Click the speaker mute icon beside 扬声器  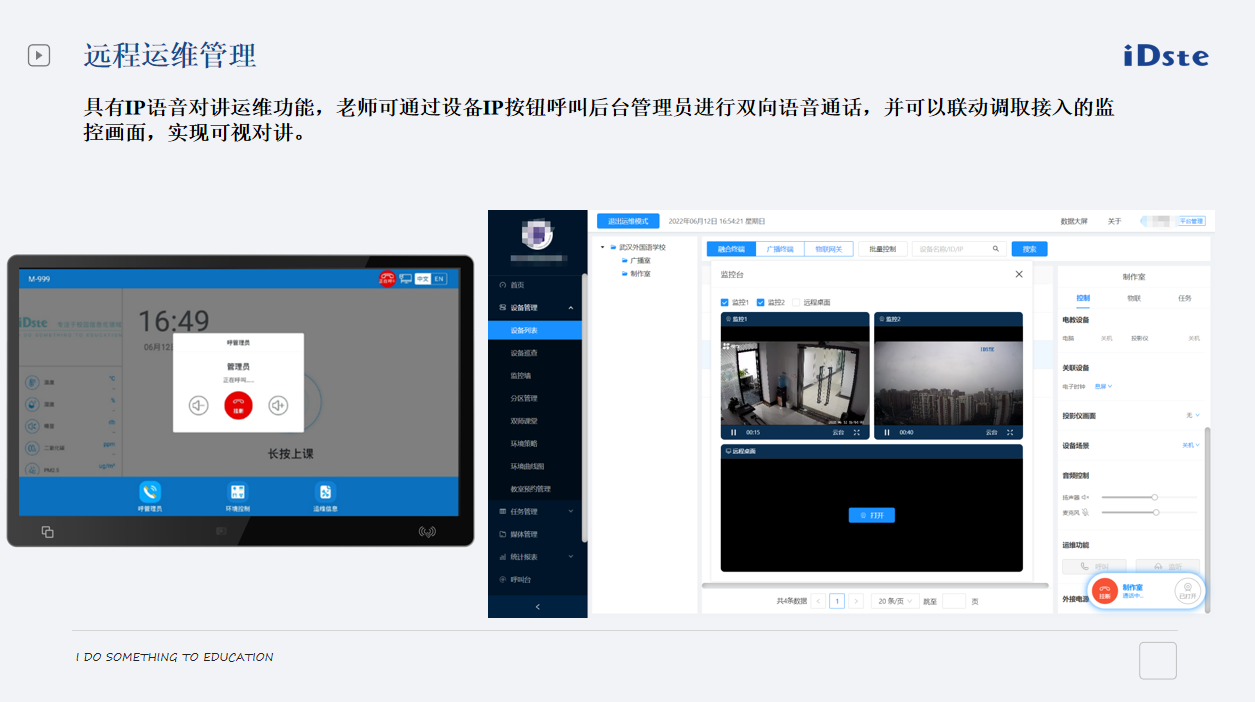(1085, 497)
